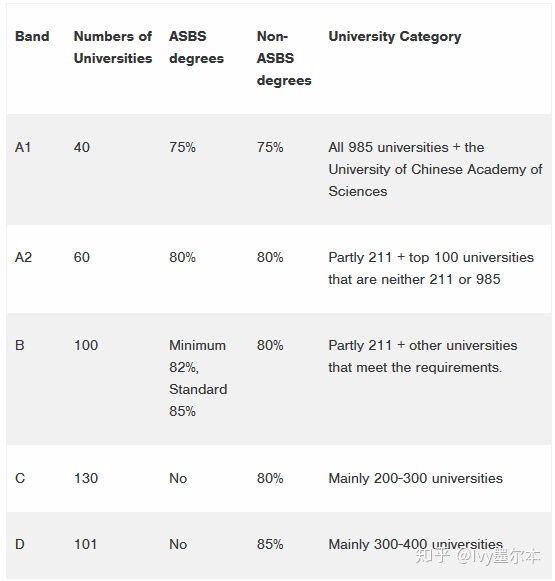
Task: Click band D row label
Action: pyautogui.click(x=20, y=544)
